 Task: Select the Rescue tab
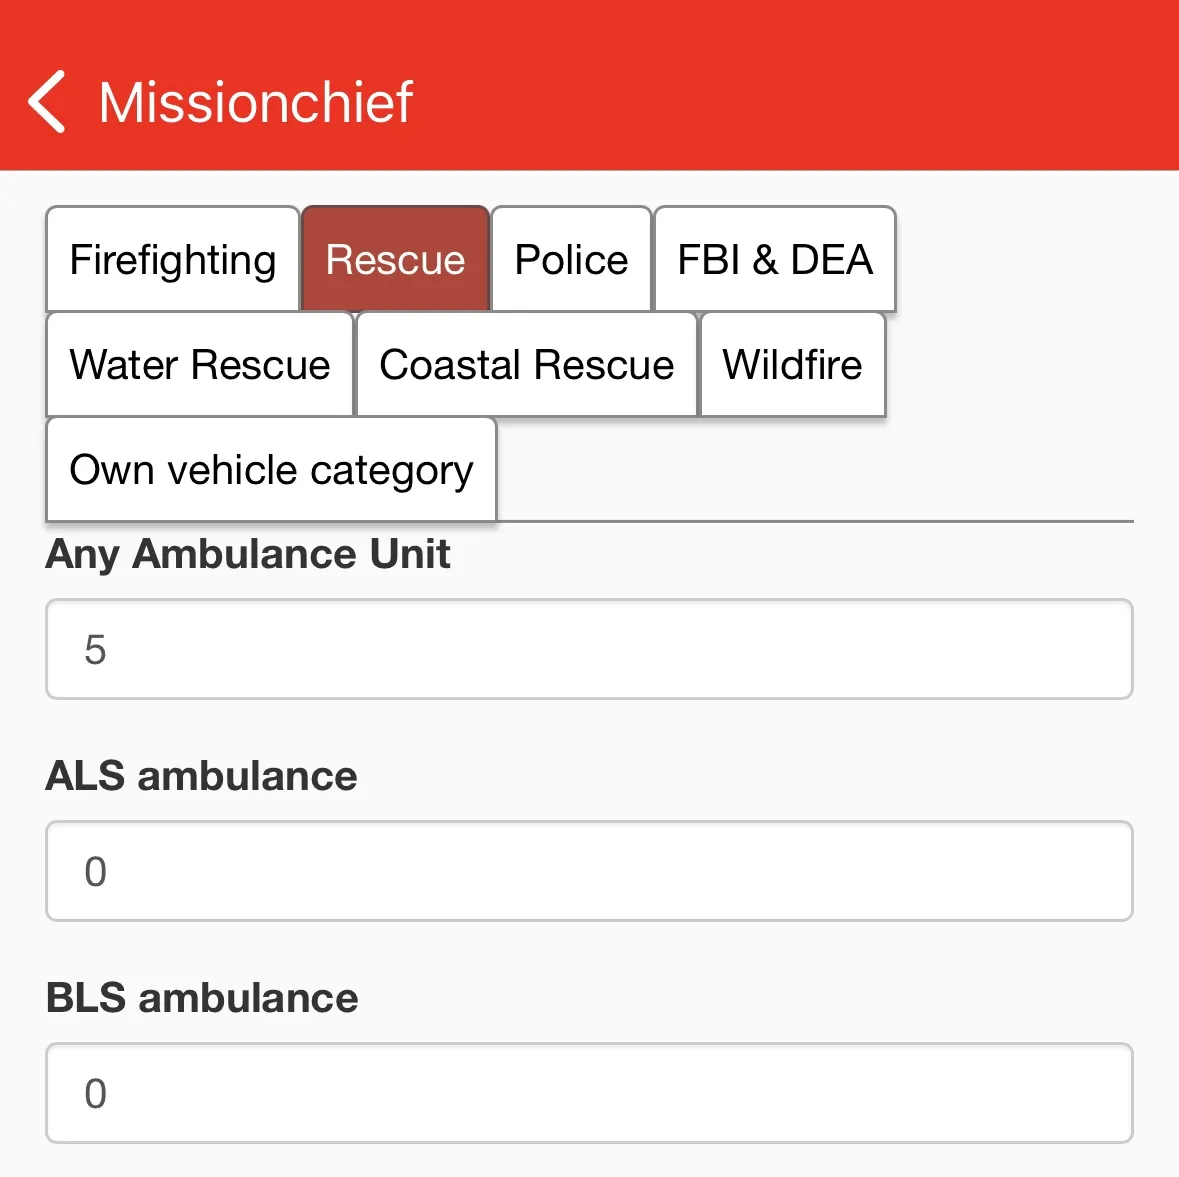[x=396, y=259]
